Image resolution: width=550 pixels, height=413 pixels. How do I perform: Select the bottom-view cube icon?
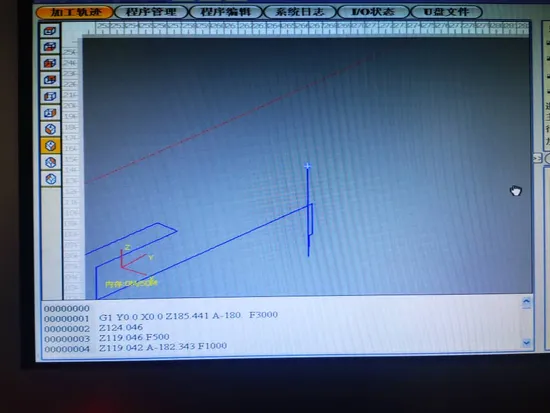(x=50, y=47)
